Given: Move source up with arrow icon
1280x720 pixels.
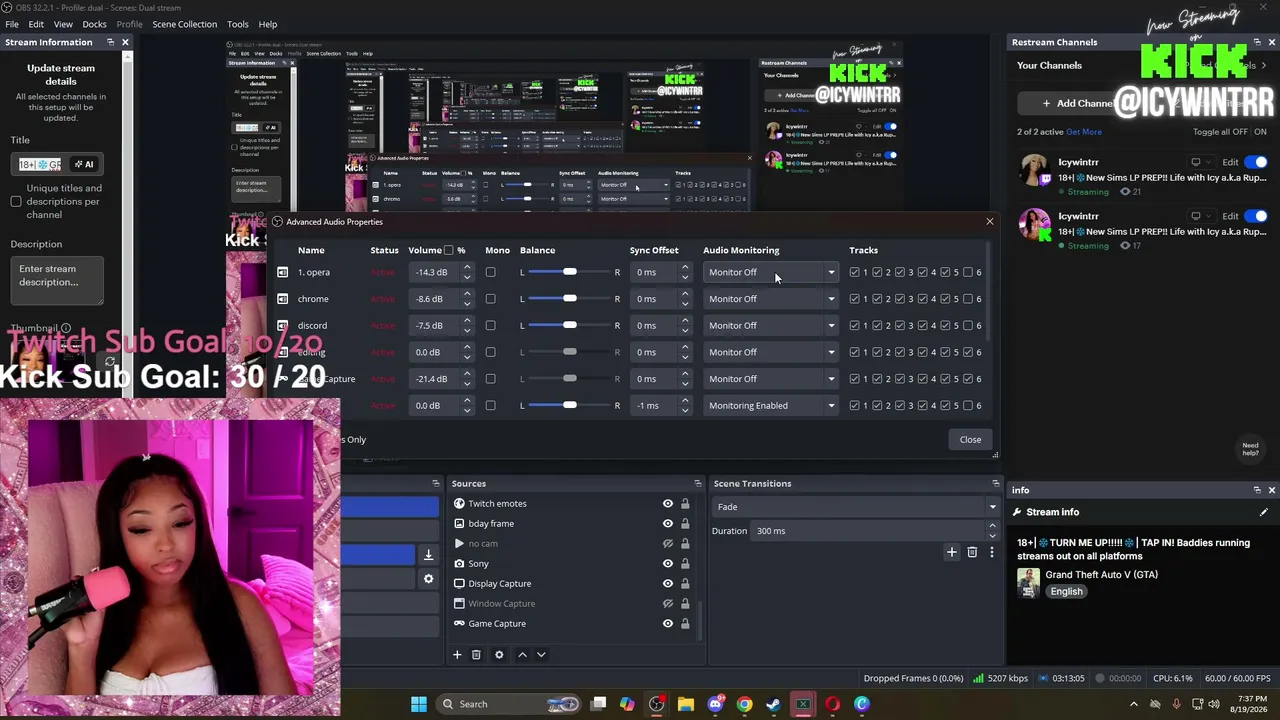Looking at the screenshot, I should pos(522,655).
